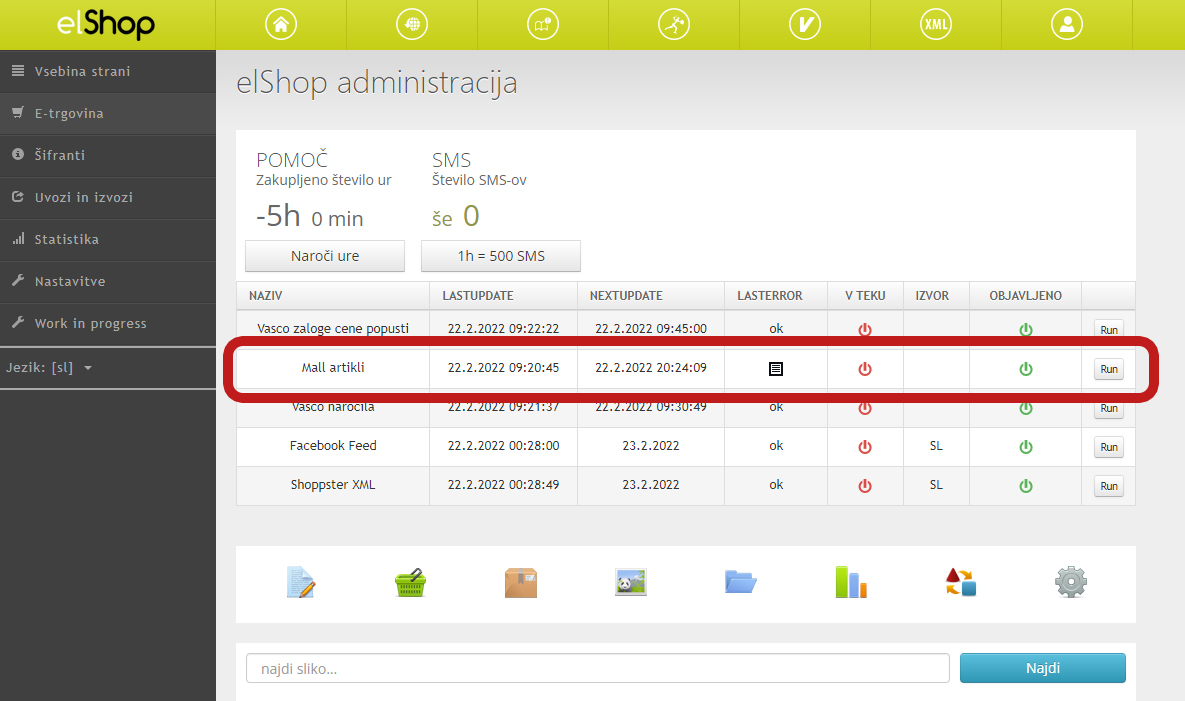Open E-trgovina sidebar menu
Viewport: 1185px width, 701px height.
108,113
